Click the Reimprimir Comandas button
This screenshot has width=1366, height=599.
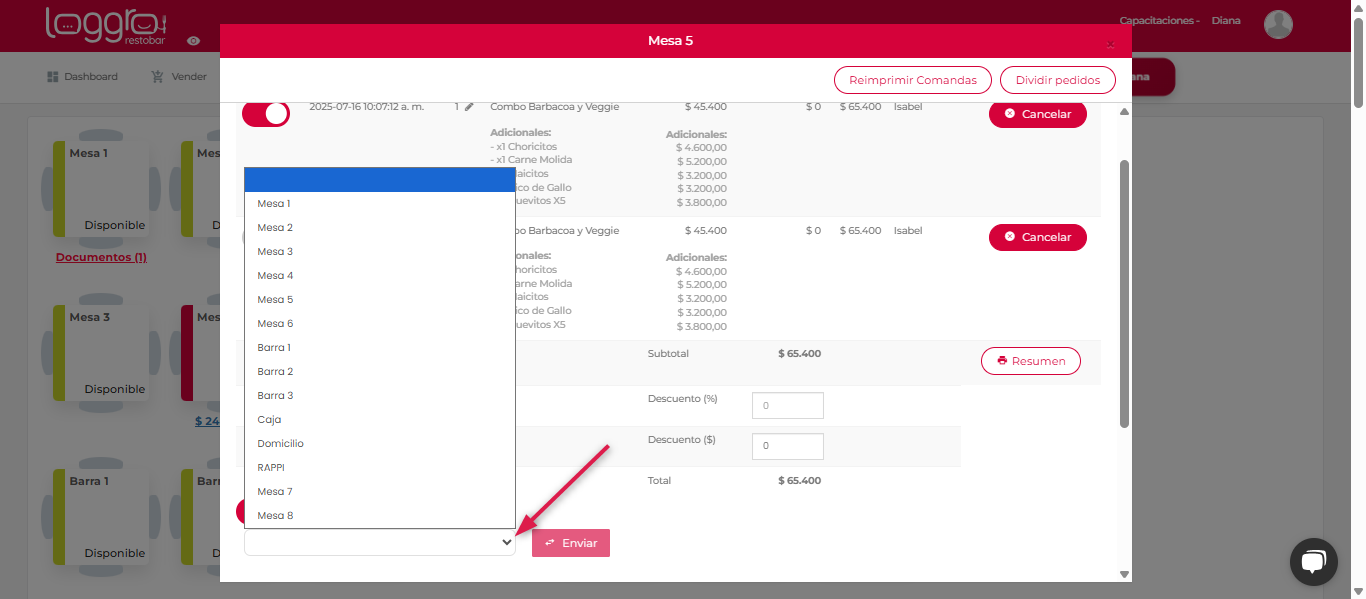912,80
